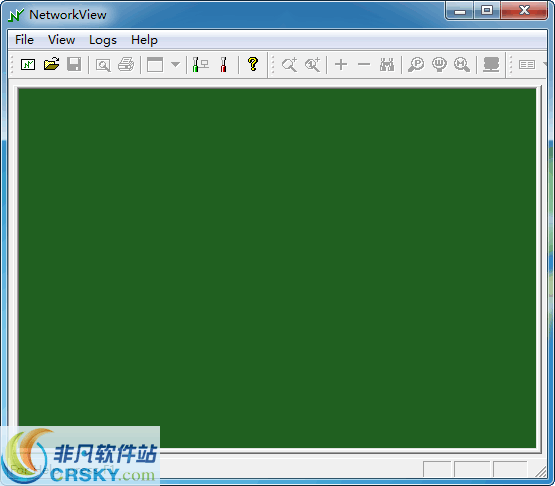Expand the window layout dropdown arrow
The width and height of the screenshot is (555, 486).
point(176,65)
